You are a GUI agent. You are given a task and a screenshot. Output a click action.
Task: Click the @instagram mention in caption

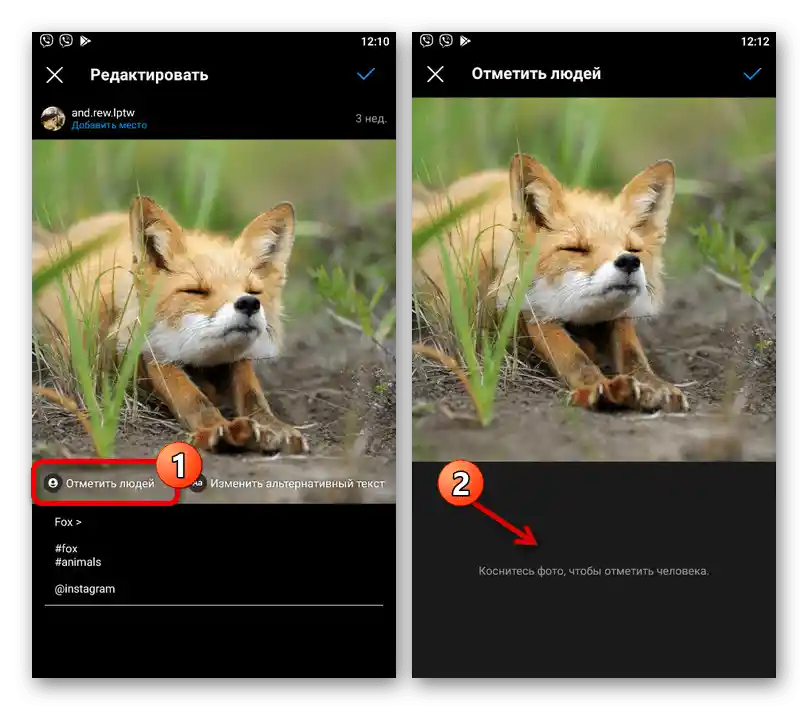(85, 589)
